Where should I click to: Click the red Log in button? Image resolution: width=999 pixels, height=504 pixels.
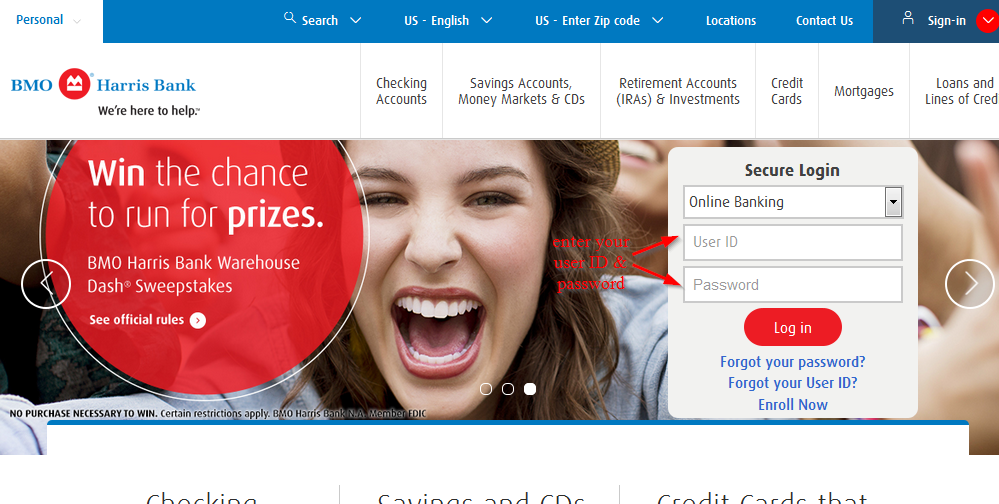coord(793,328)
